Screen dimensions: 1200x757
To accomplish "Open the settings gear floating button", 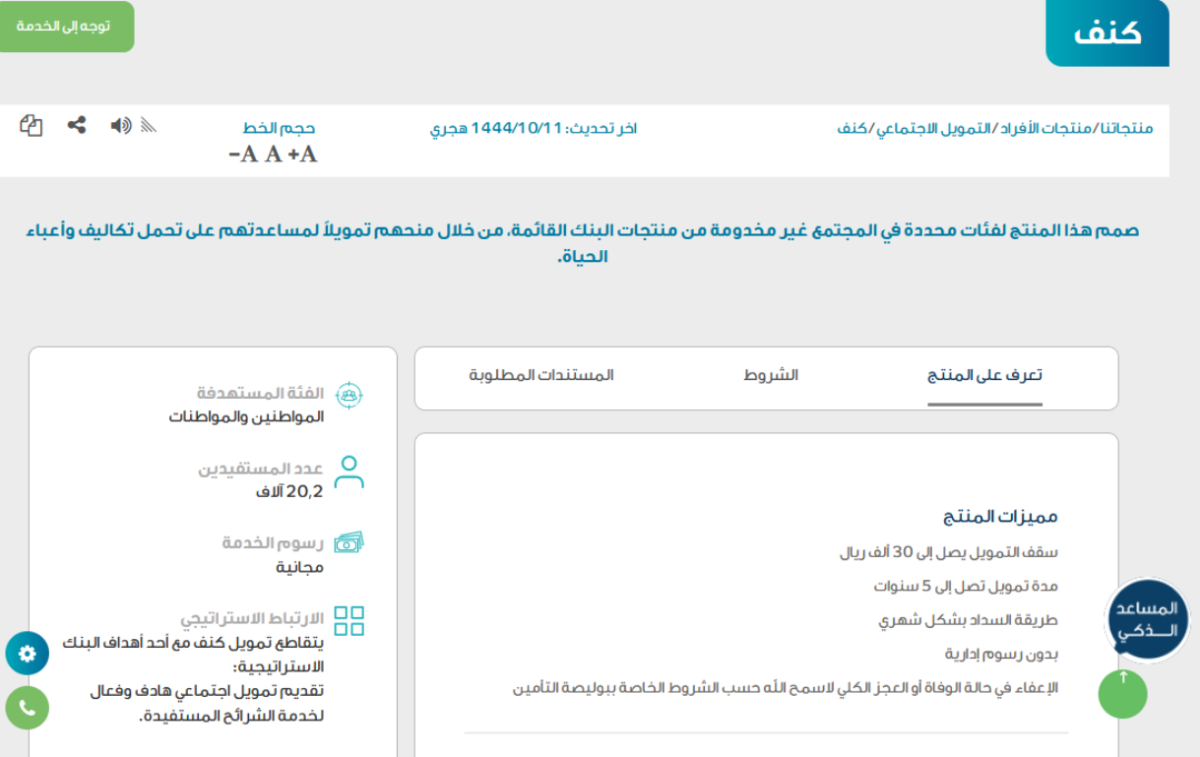I will pyautogui.click(x=27, y=653).
